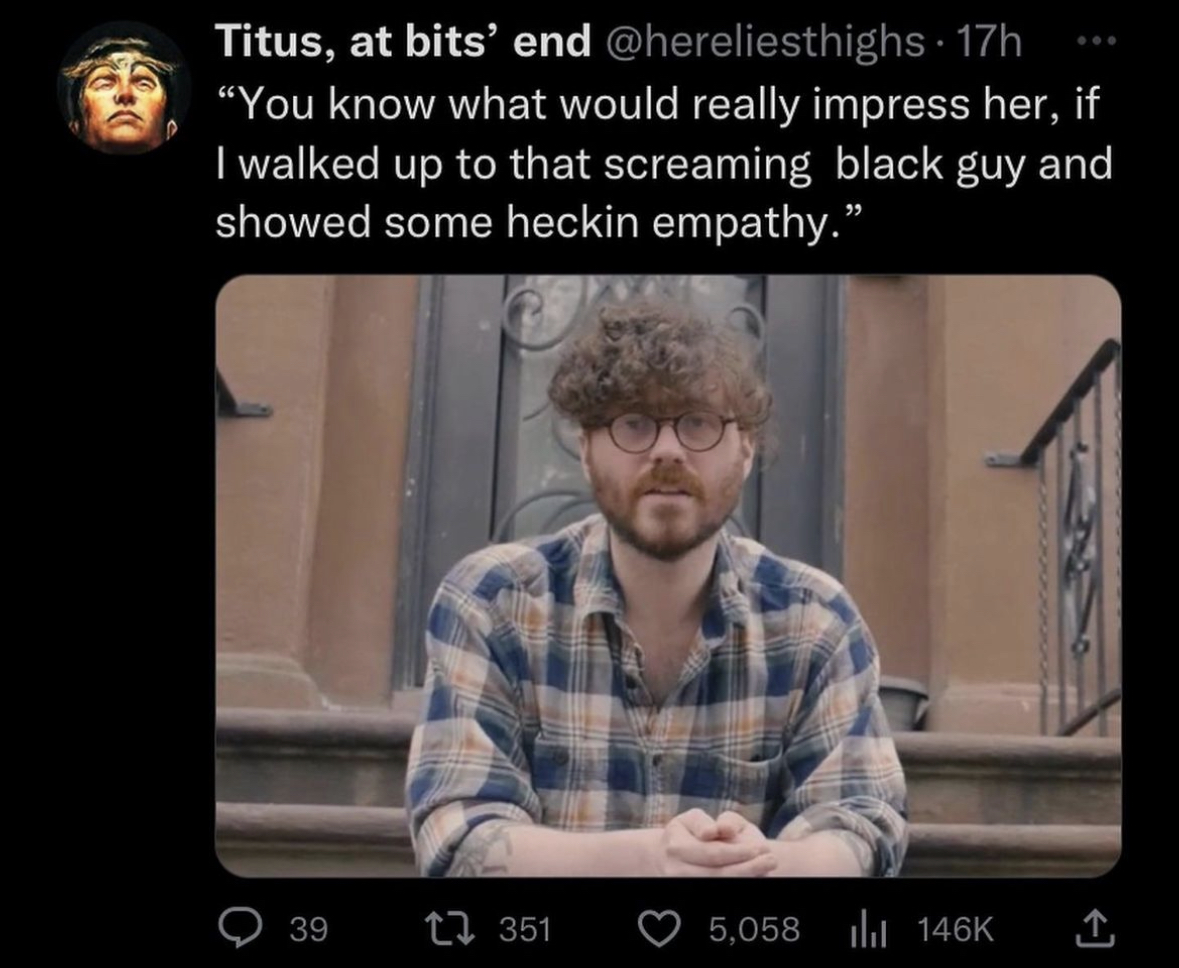Open profile via name "Titus, at bits' end"
The width and height of the screenshot is (1179, 968).
[x=404, y=41]
